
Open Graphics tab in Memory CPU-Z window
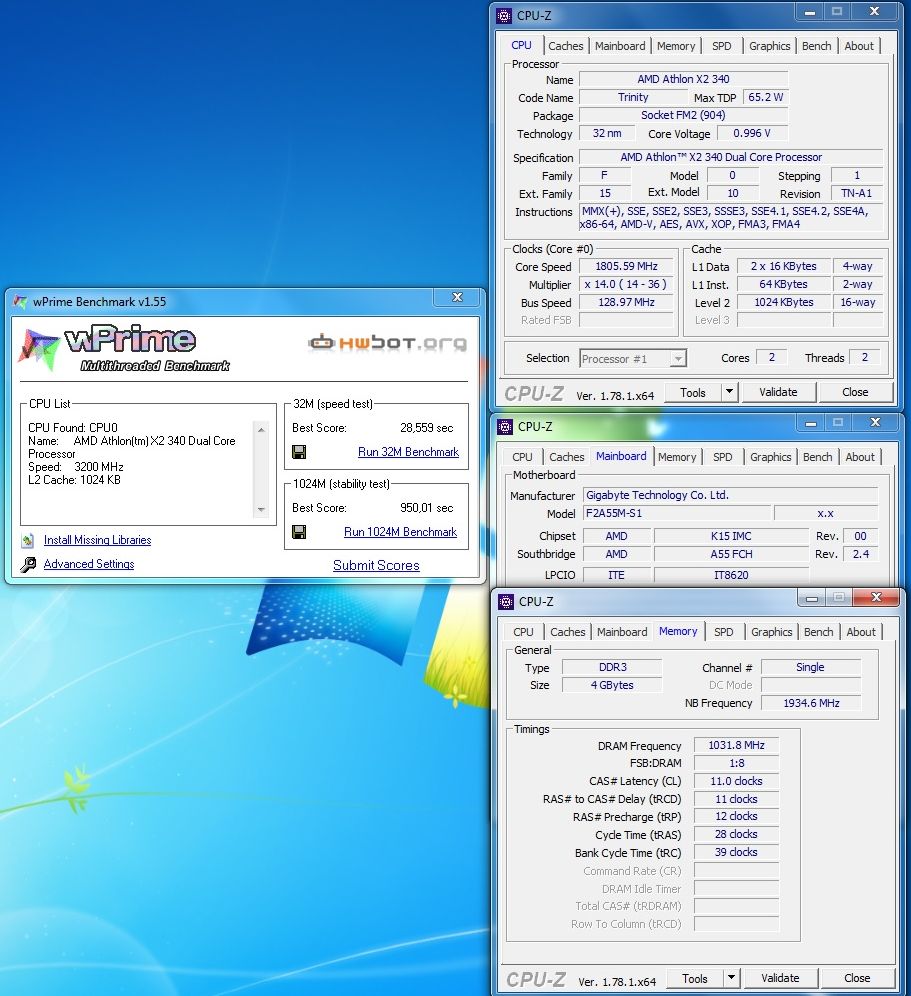point(771,632)
